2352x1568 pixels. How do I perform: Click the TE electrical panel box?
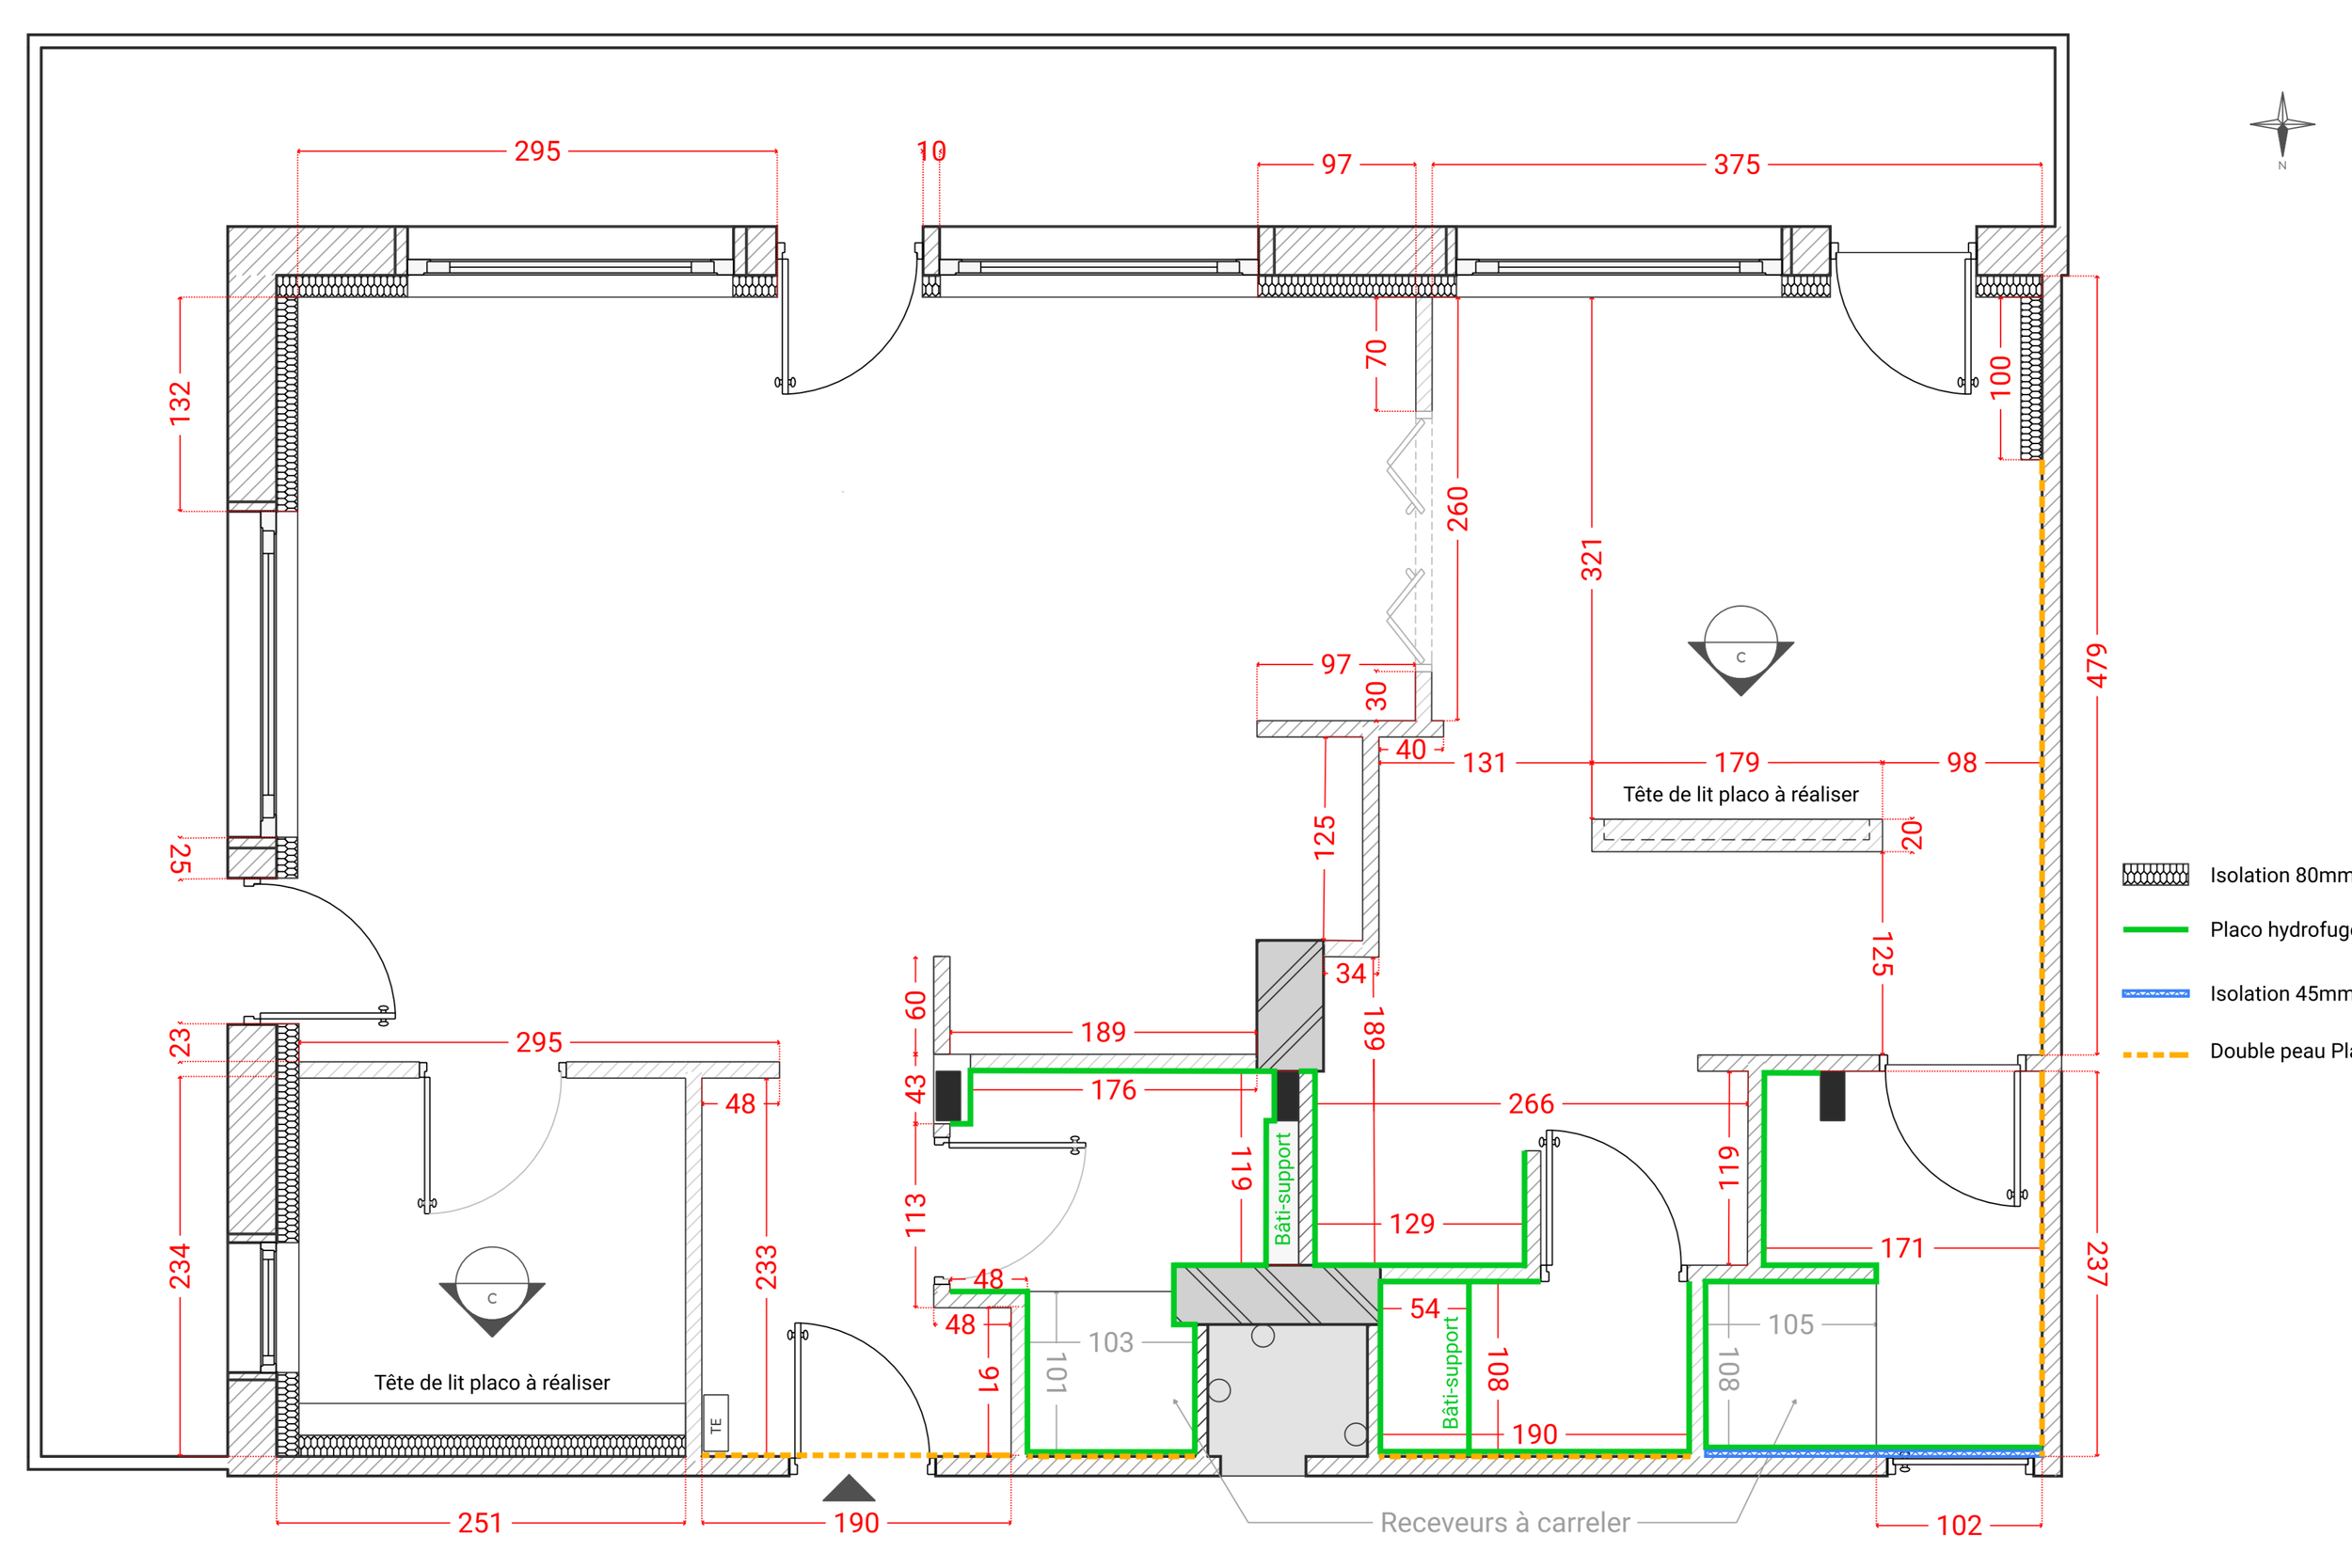(716, 1422)
